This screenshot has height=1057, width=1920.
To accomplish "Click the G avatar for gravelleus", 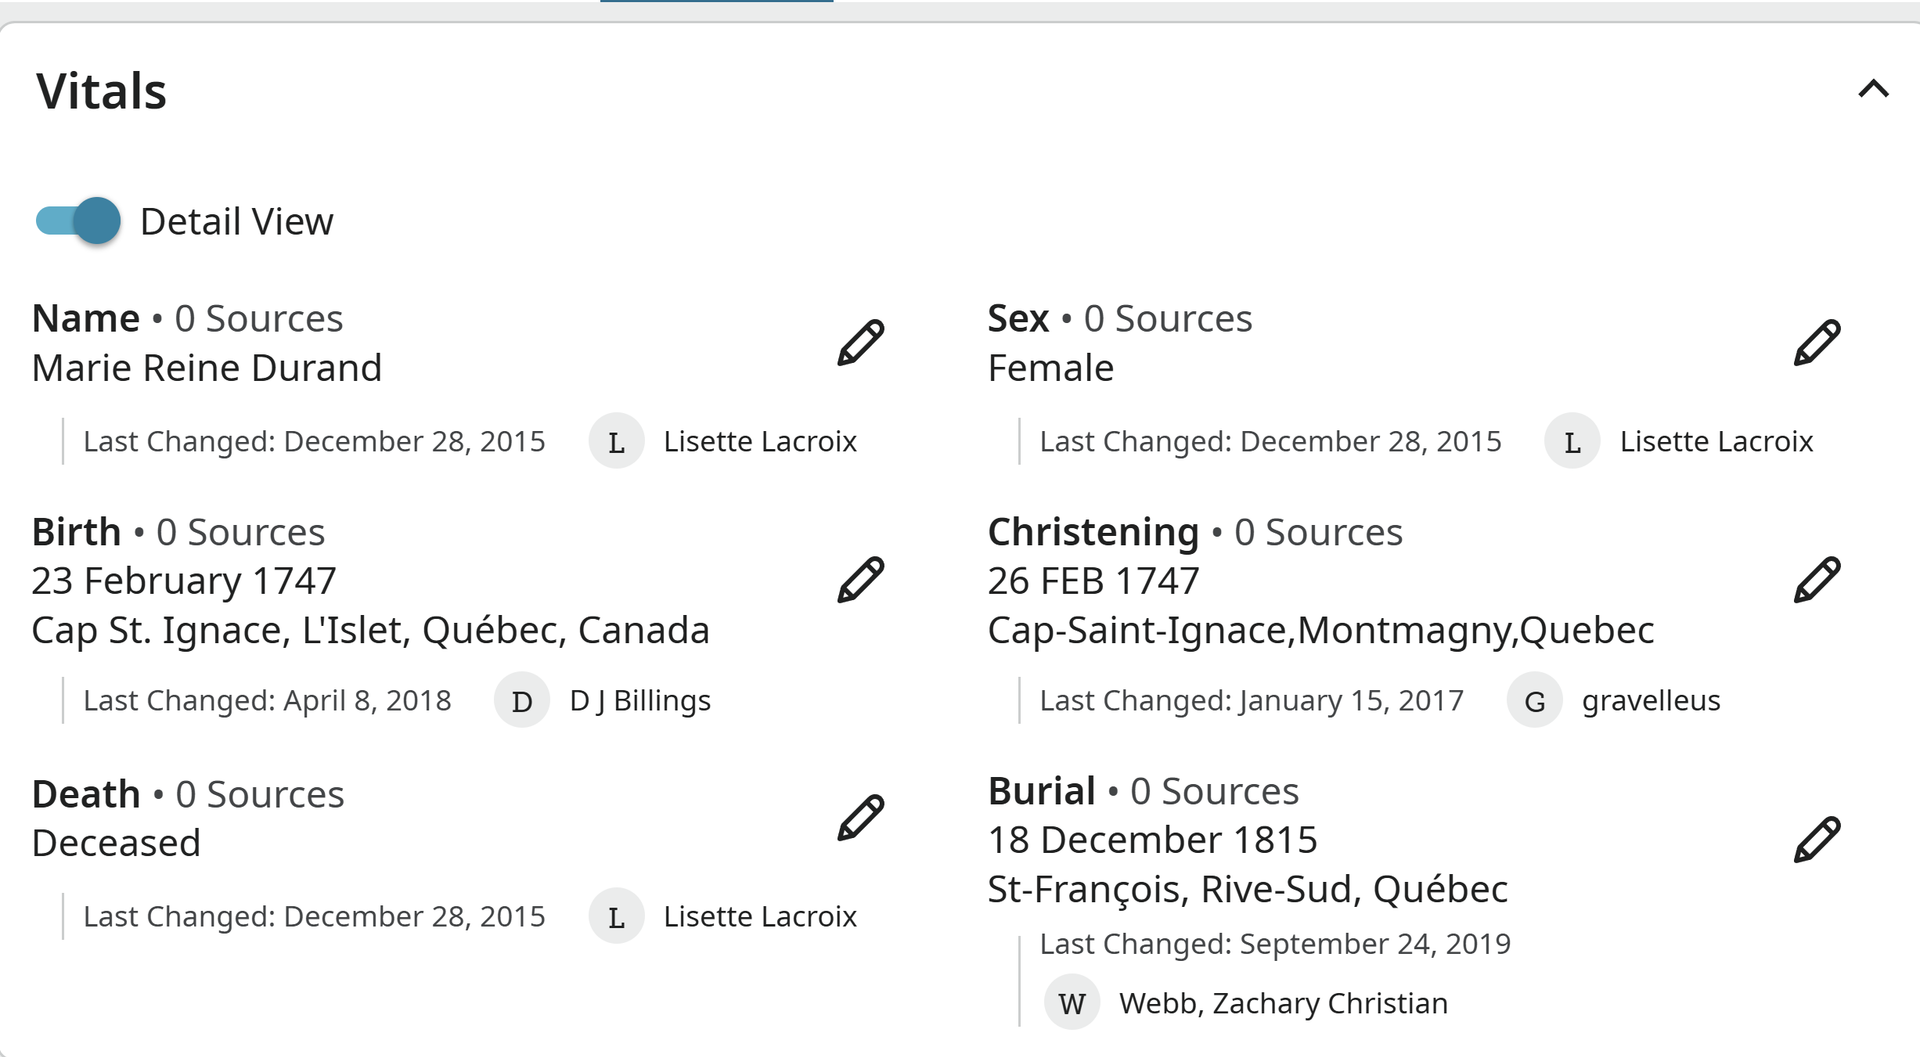I will (x=1535, y=700).
